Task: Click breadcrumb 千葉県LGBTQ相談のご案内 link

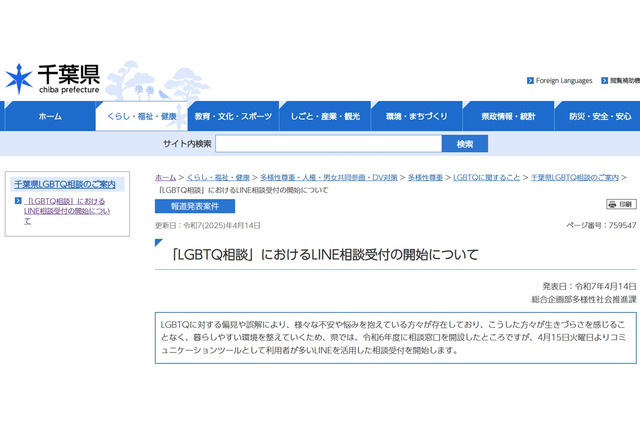Action: pos(575,178)
